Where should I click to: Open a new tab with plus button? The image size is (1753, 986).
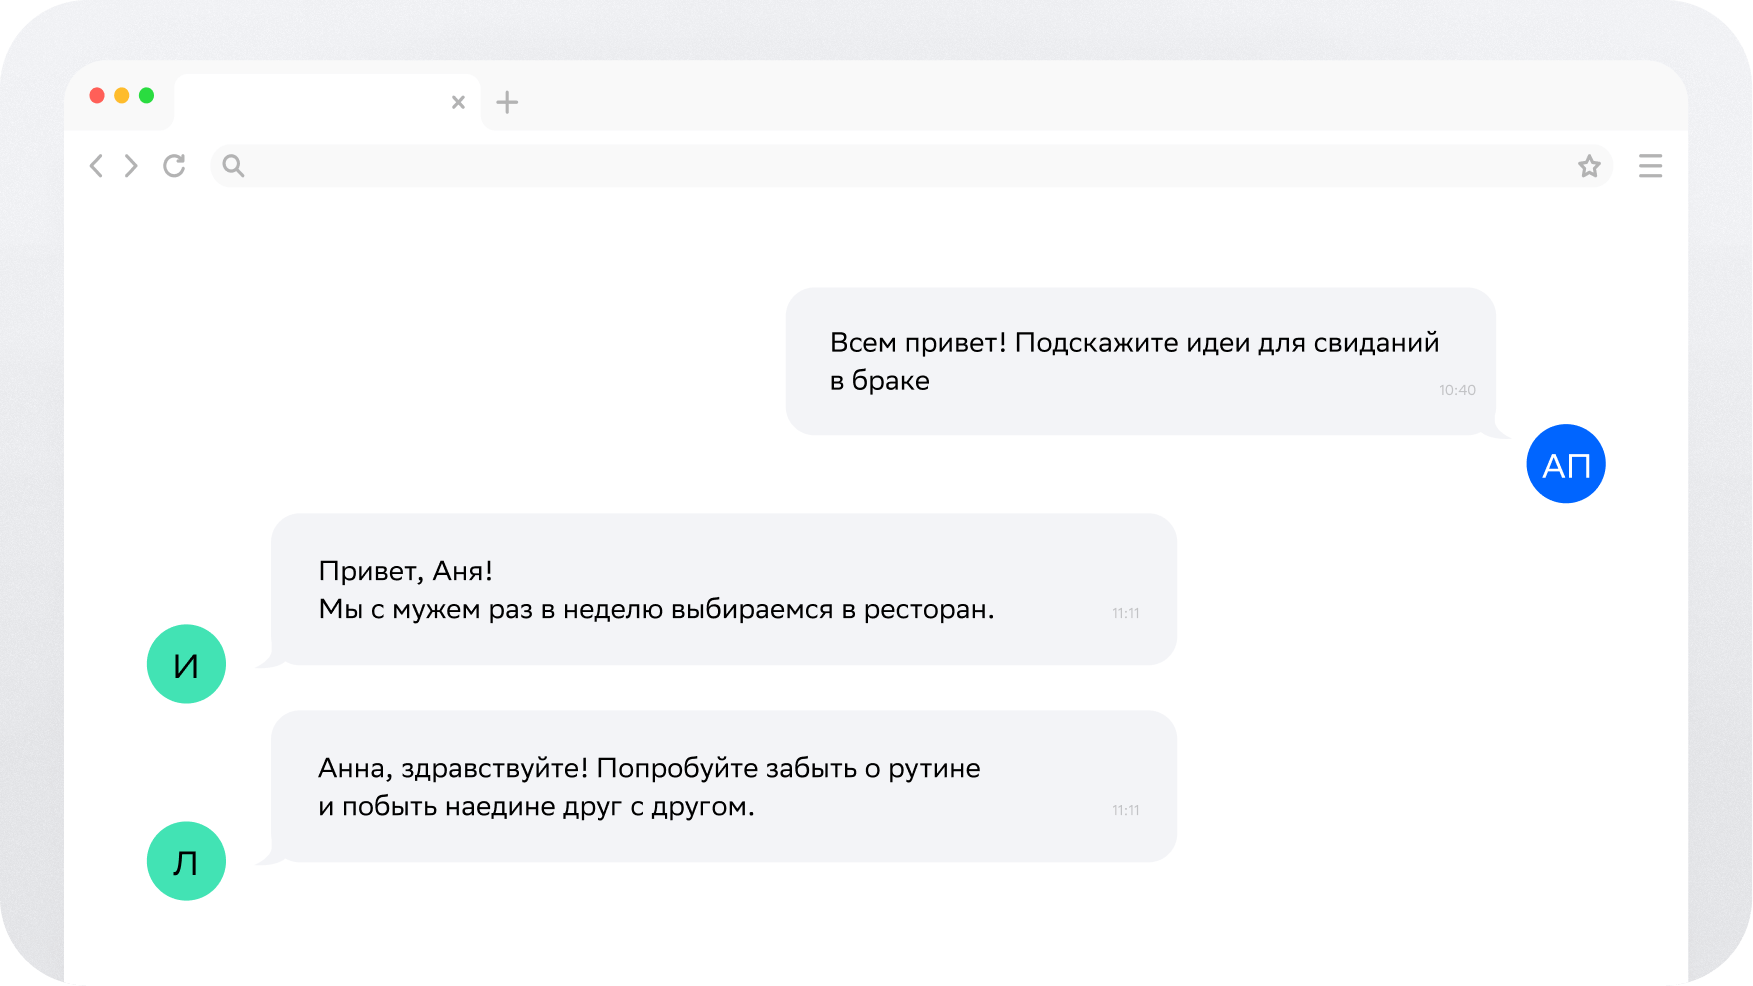tap(507, 102)
